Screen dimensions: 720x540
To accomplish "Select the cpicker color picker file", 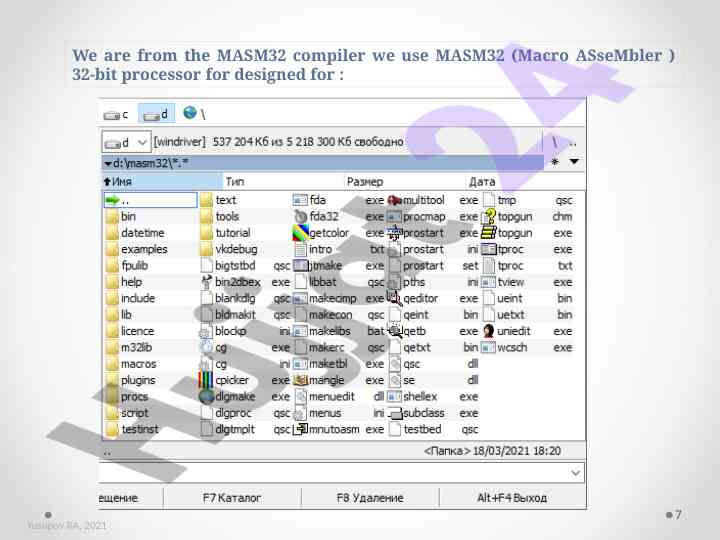I will [x=206, y=380].
